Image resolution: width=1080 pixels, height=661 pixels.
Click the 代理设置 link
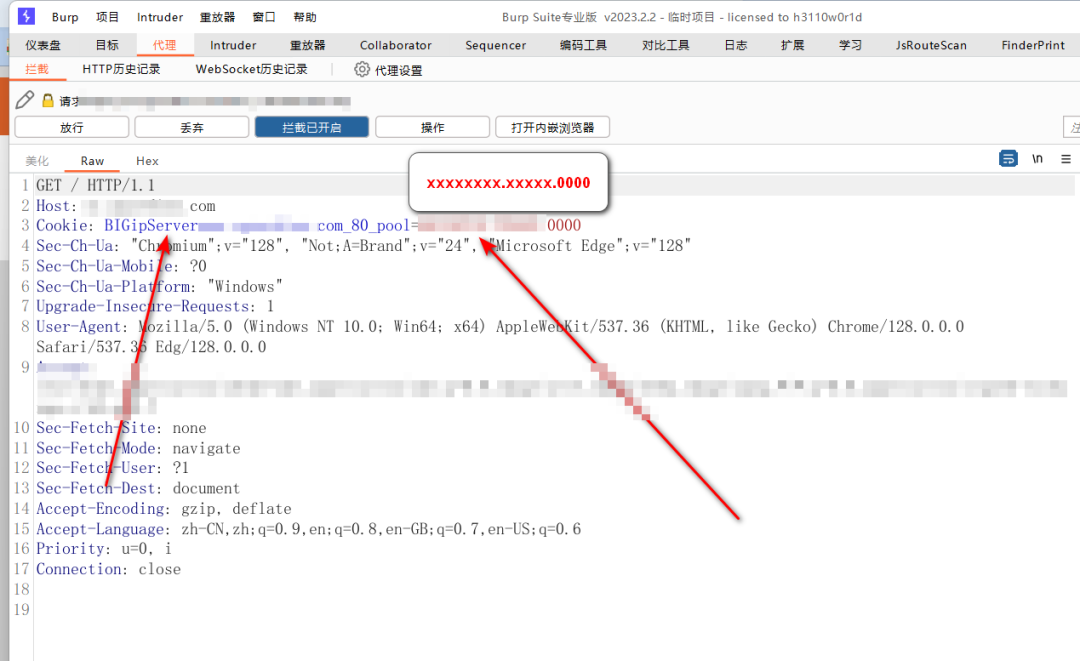(x=398, y=70)
